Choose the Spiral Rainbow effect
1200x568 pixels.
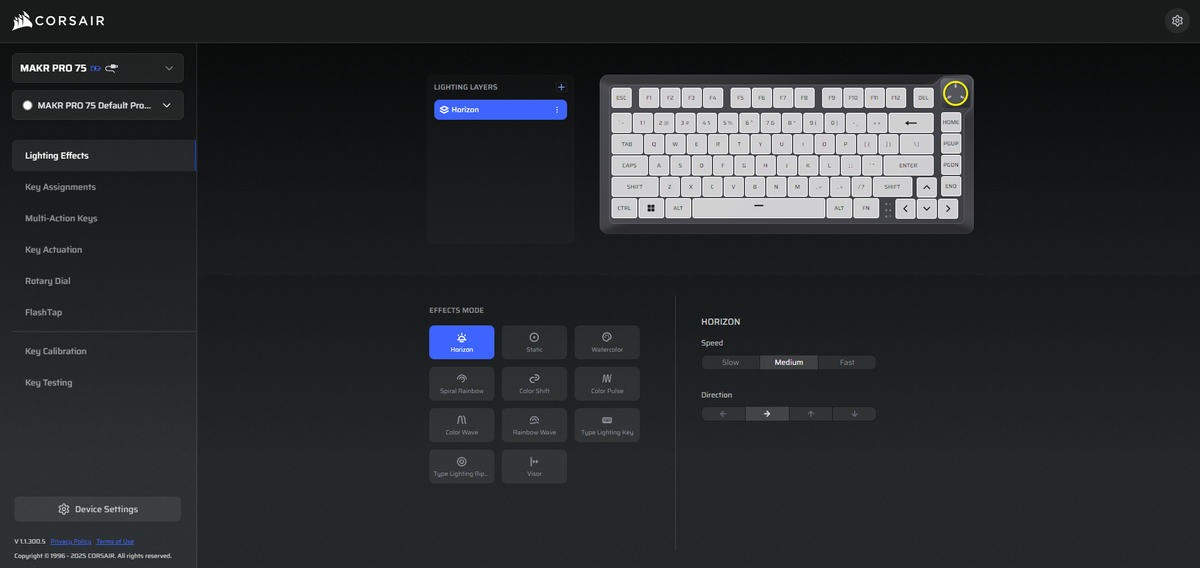(461, 383)
